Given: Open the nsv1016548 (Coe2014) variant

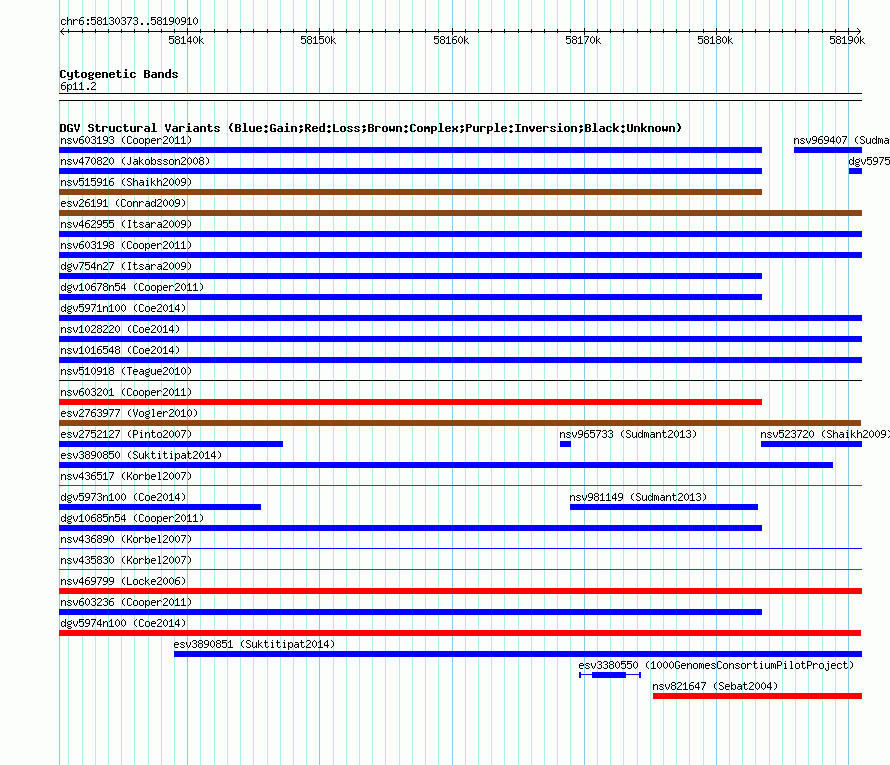Looking at the screenshot, I should (120, 350).
